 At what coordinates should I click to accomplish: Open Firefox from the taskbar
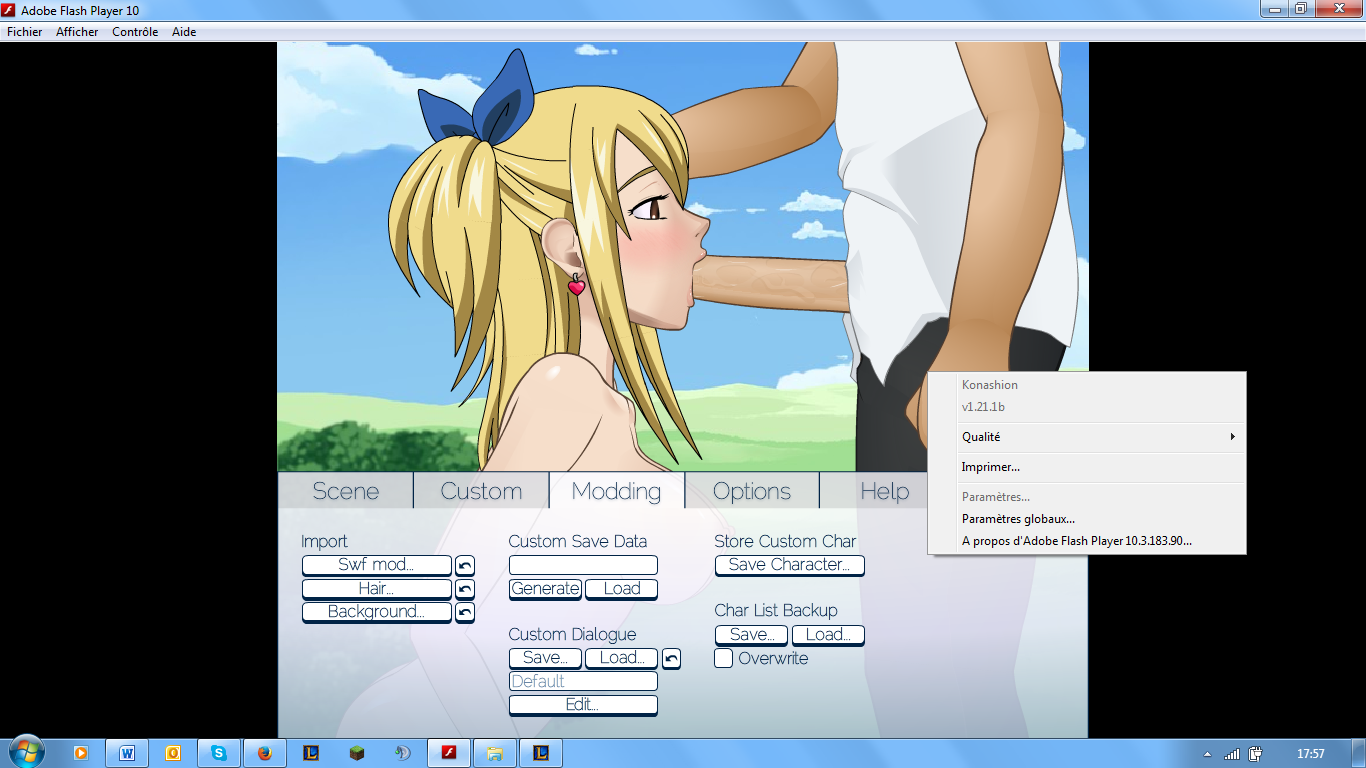pos(265,753)
